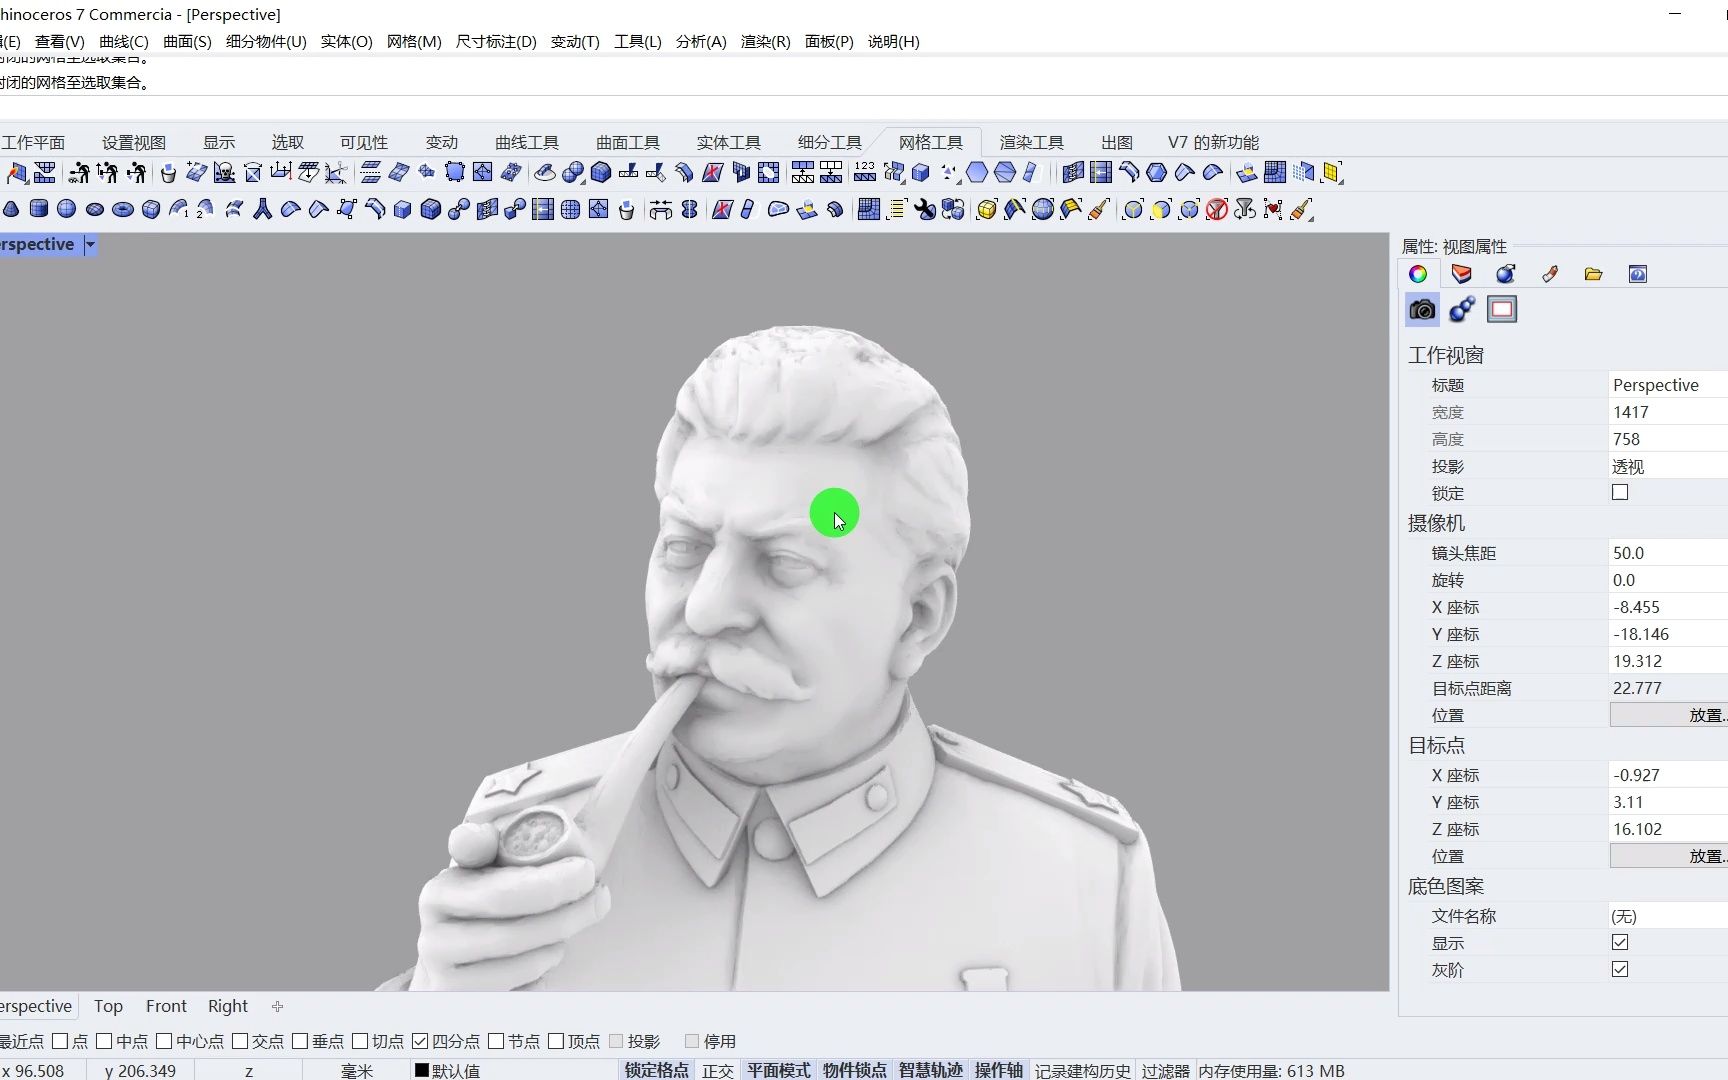Viewport: 1728px width, 1080px height.
Task: Select the mesh sphere primitive tool
Action: [66, 209]
